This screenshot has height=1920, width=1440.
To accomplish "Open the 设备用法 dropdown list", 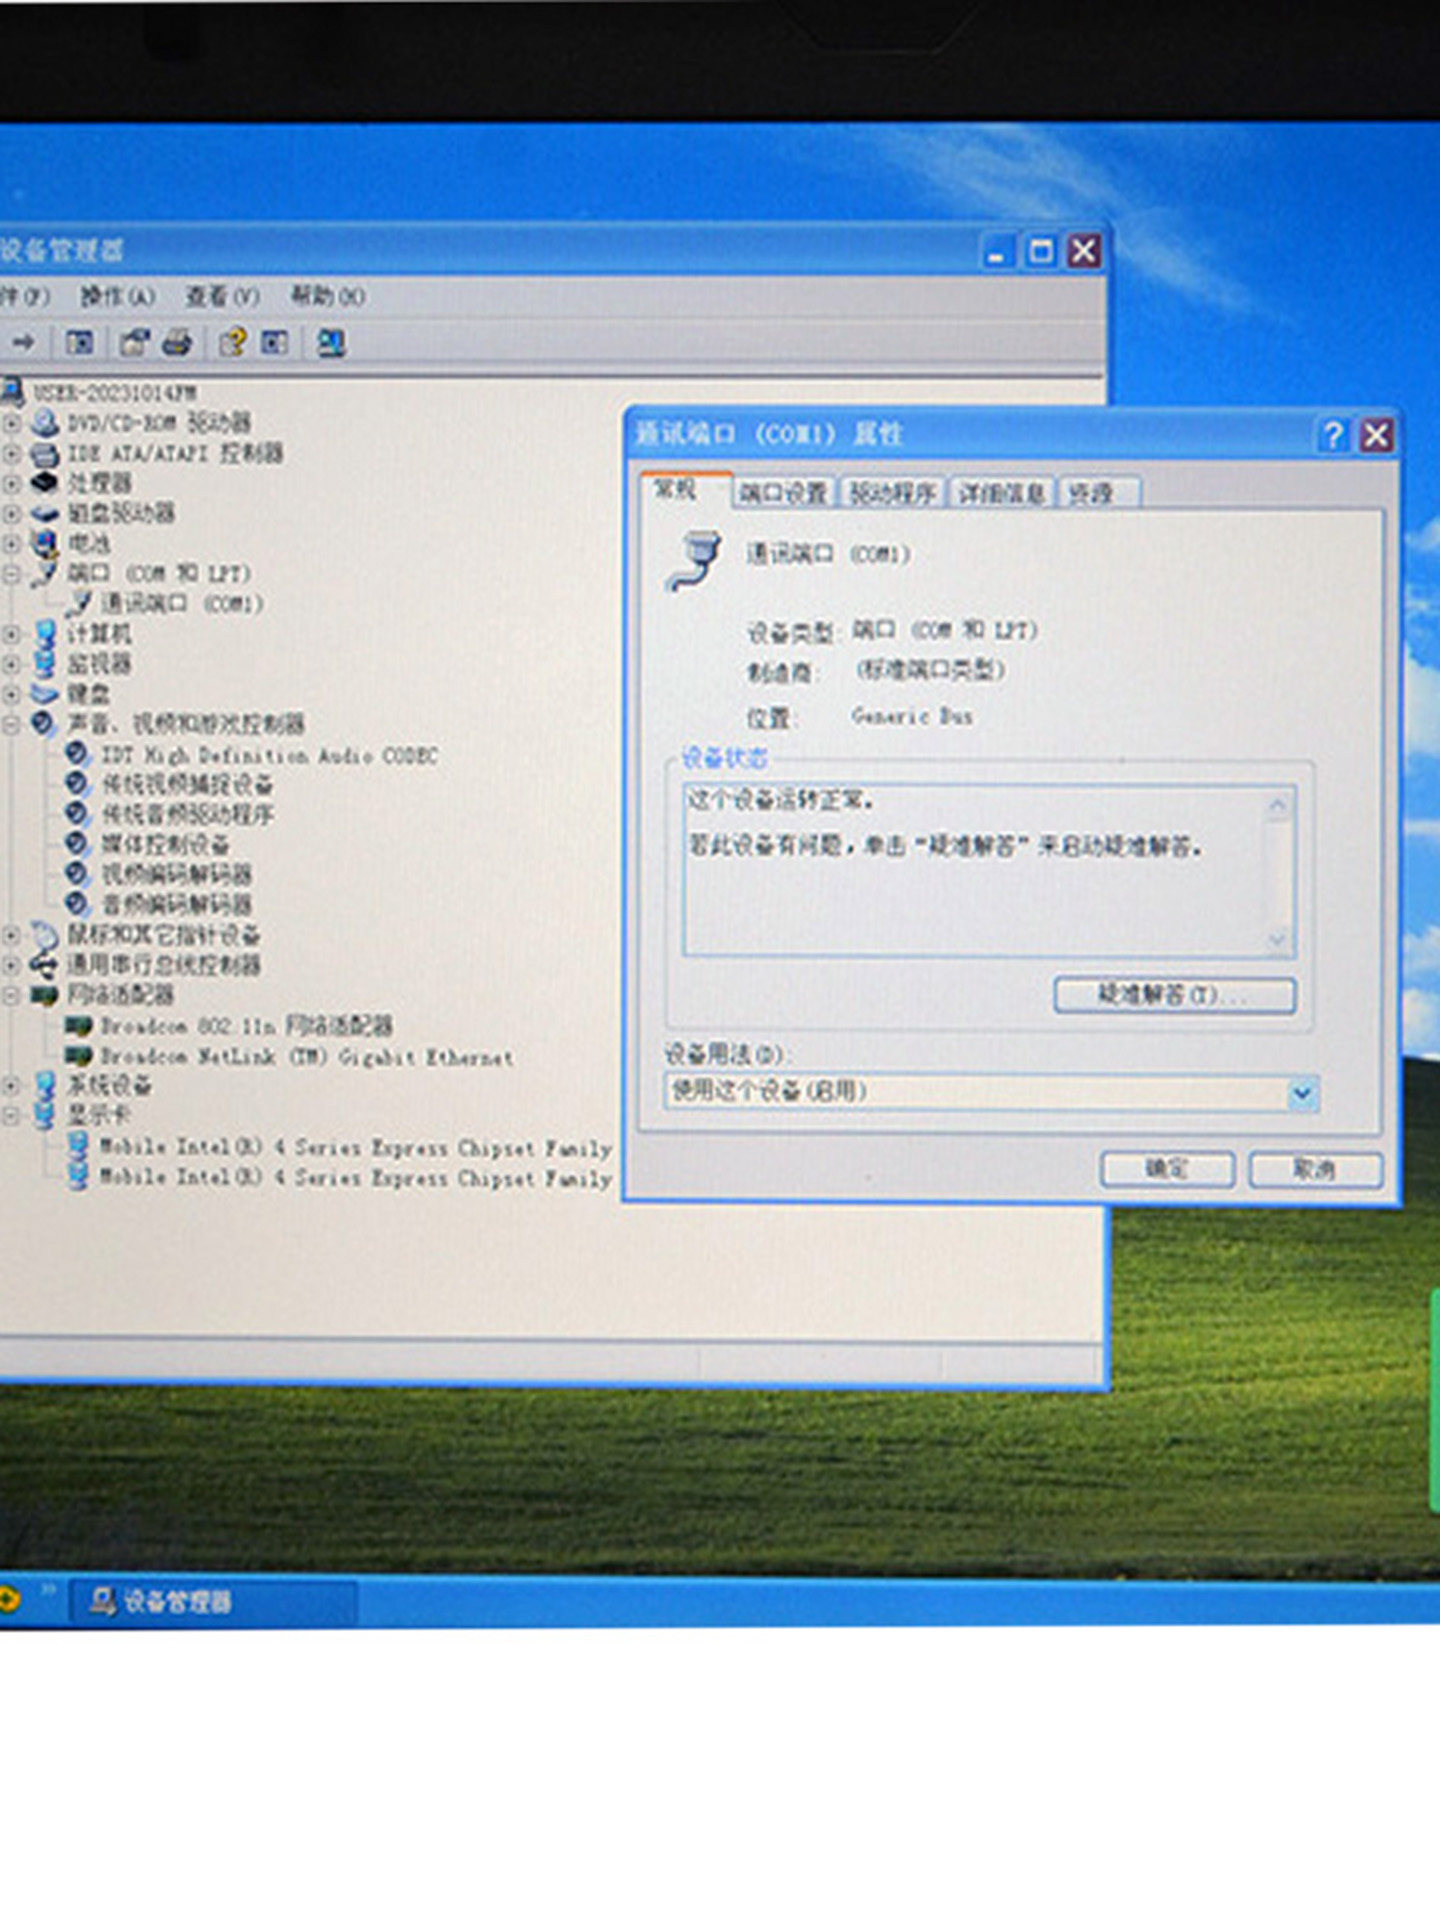I will tap(1302, 1092).
